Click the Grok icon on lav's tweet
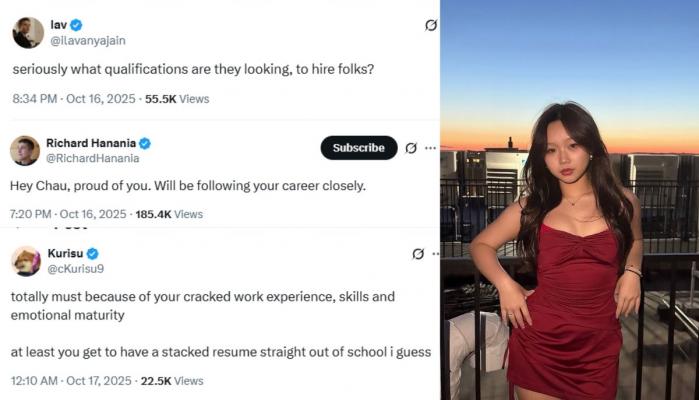The image size is (699, 400). [x=431, y=25]
